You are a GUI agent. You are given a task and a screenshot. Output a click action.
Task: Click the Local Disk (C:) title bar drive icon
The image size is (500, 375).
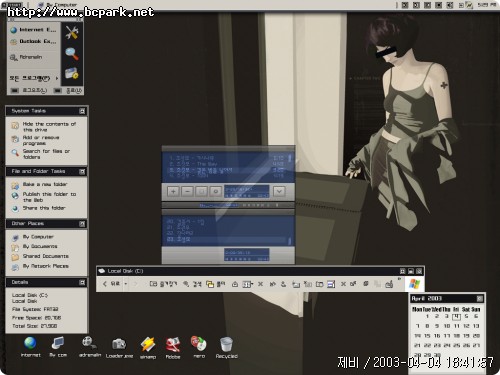[x=102, y=271]
